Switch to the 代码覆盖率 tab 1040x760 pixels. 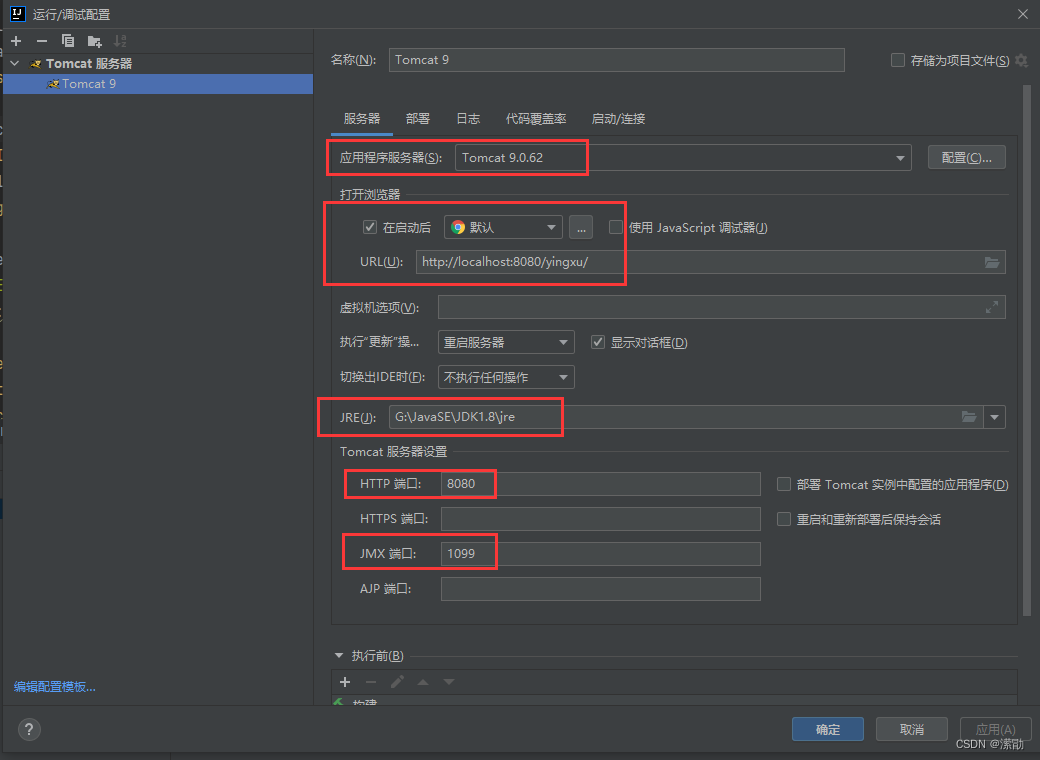click(x=536, y=119)
